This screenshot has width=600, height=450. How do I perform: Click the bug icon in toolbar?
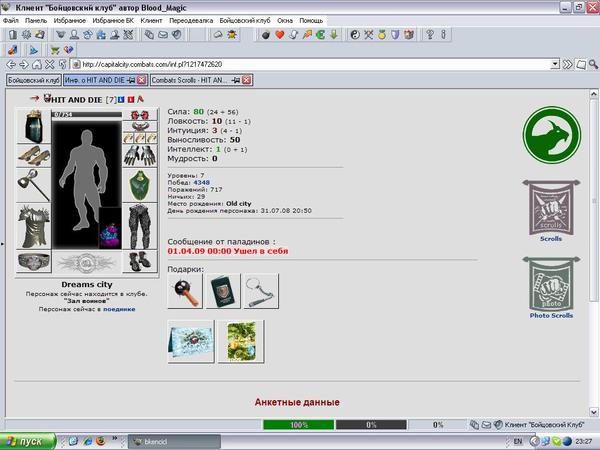232,35
